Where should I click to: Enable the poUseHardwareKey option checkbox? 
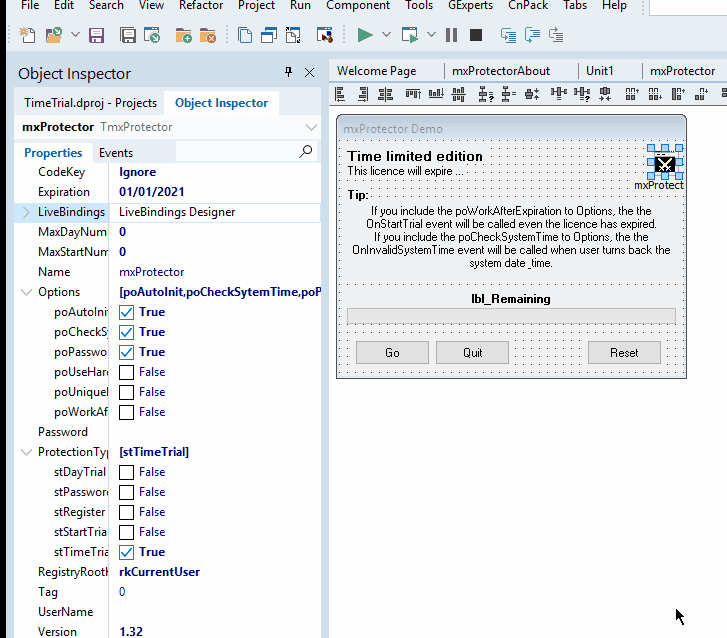[x=127, y=372]
